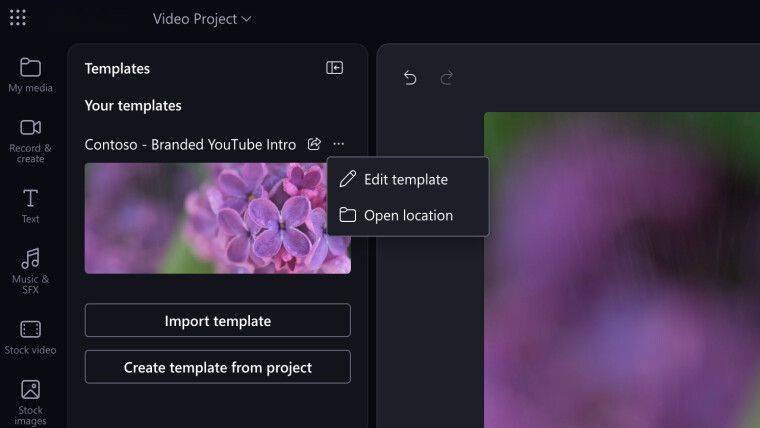Open My media in the sidebar
Screen dimensions: 760x428
[30, 75]
